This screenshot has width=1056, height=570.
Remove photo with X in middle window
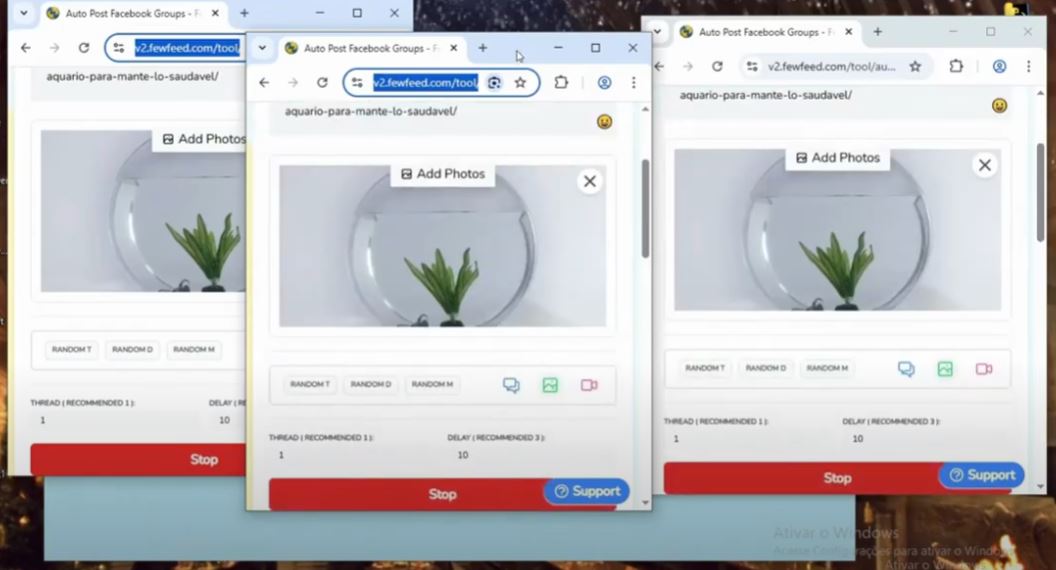click(590, 181)
